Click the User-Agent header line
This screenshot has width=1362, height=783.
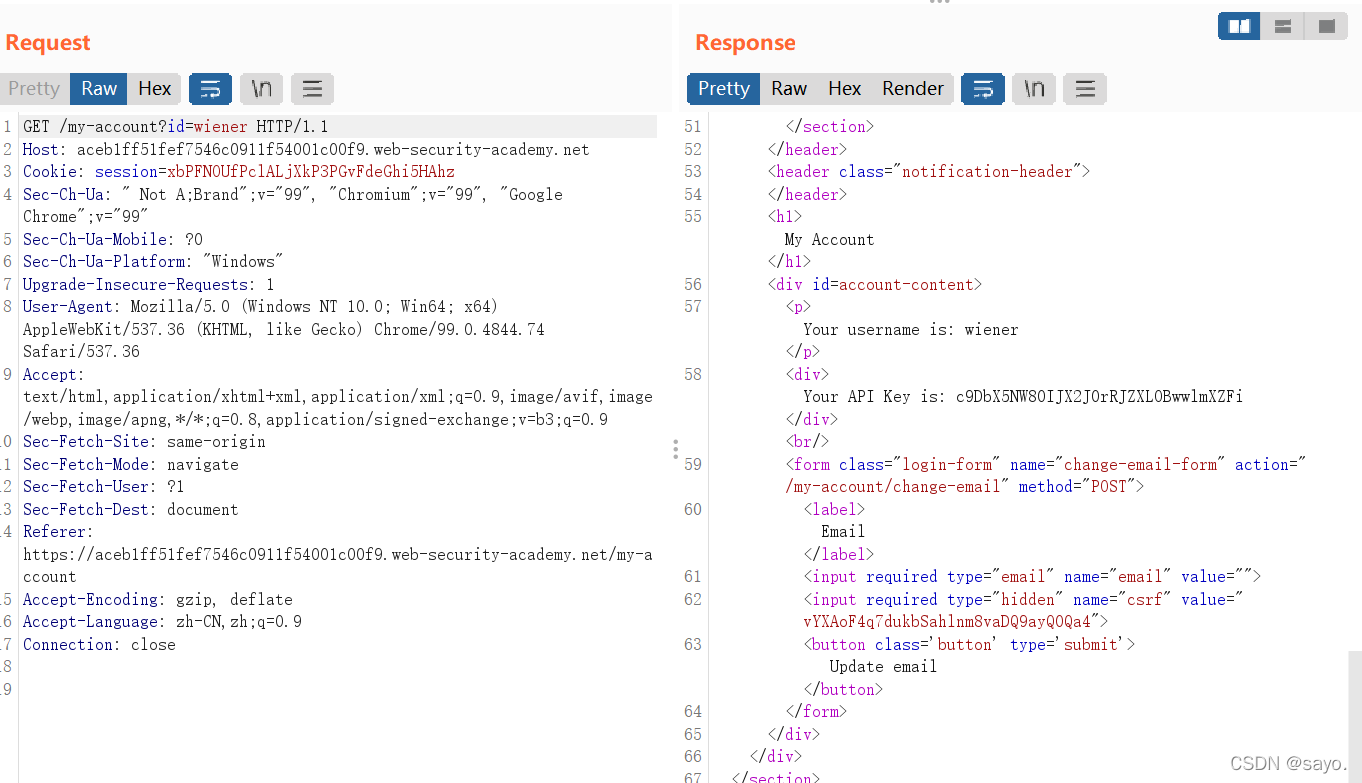click(x=260, y=307)
